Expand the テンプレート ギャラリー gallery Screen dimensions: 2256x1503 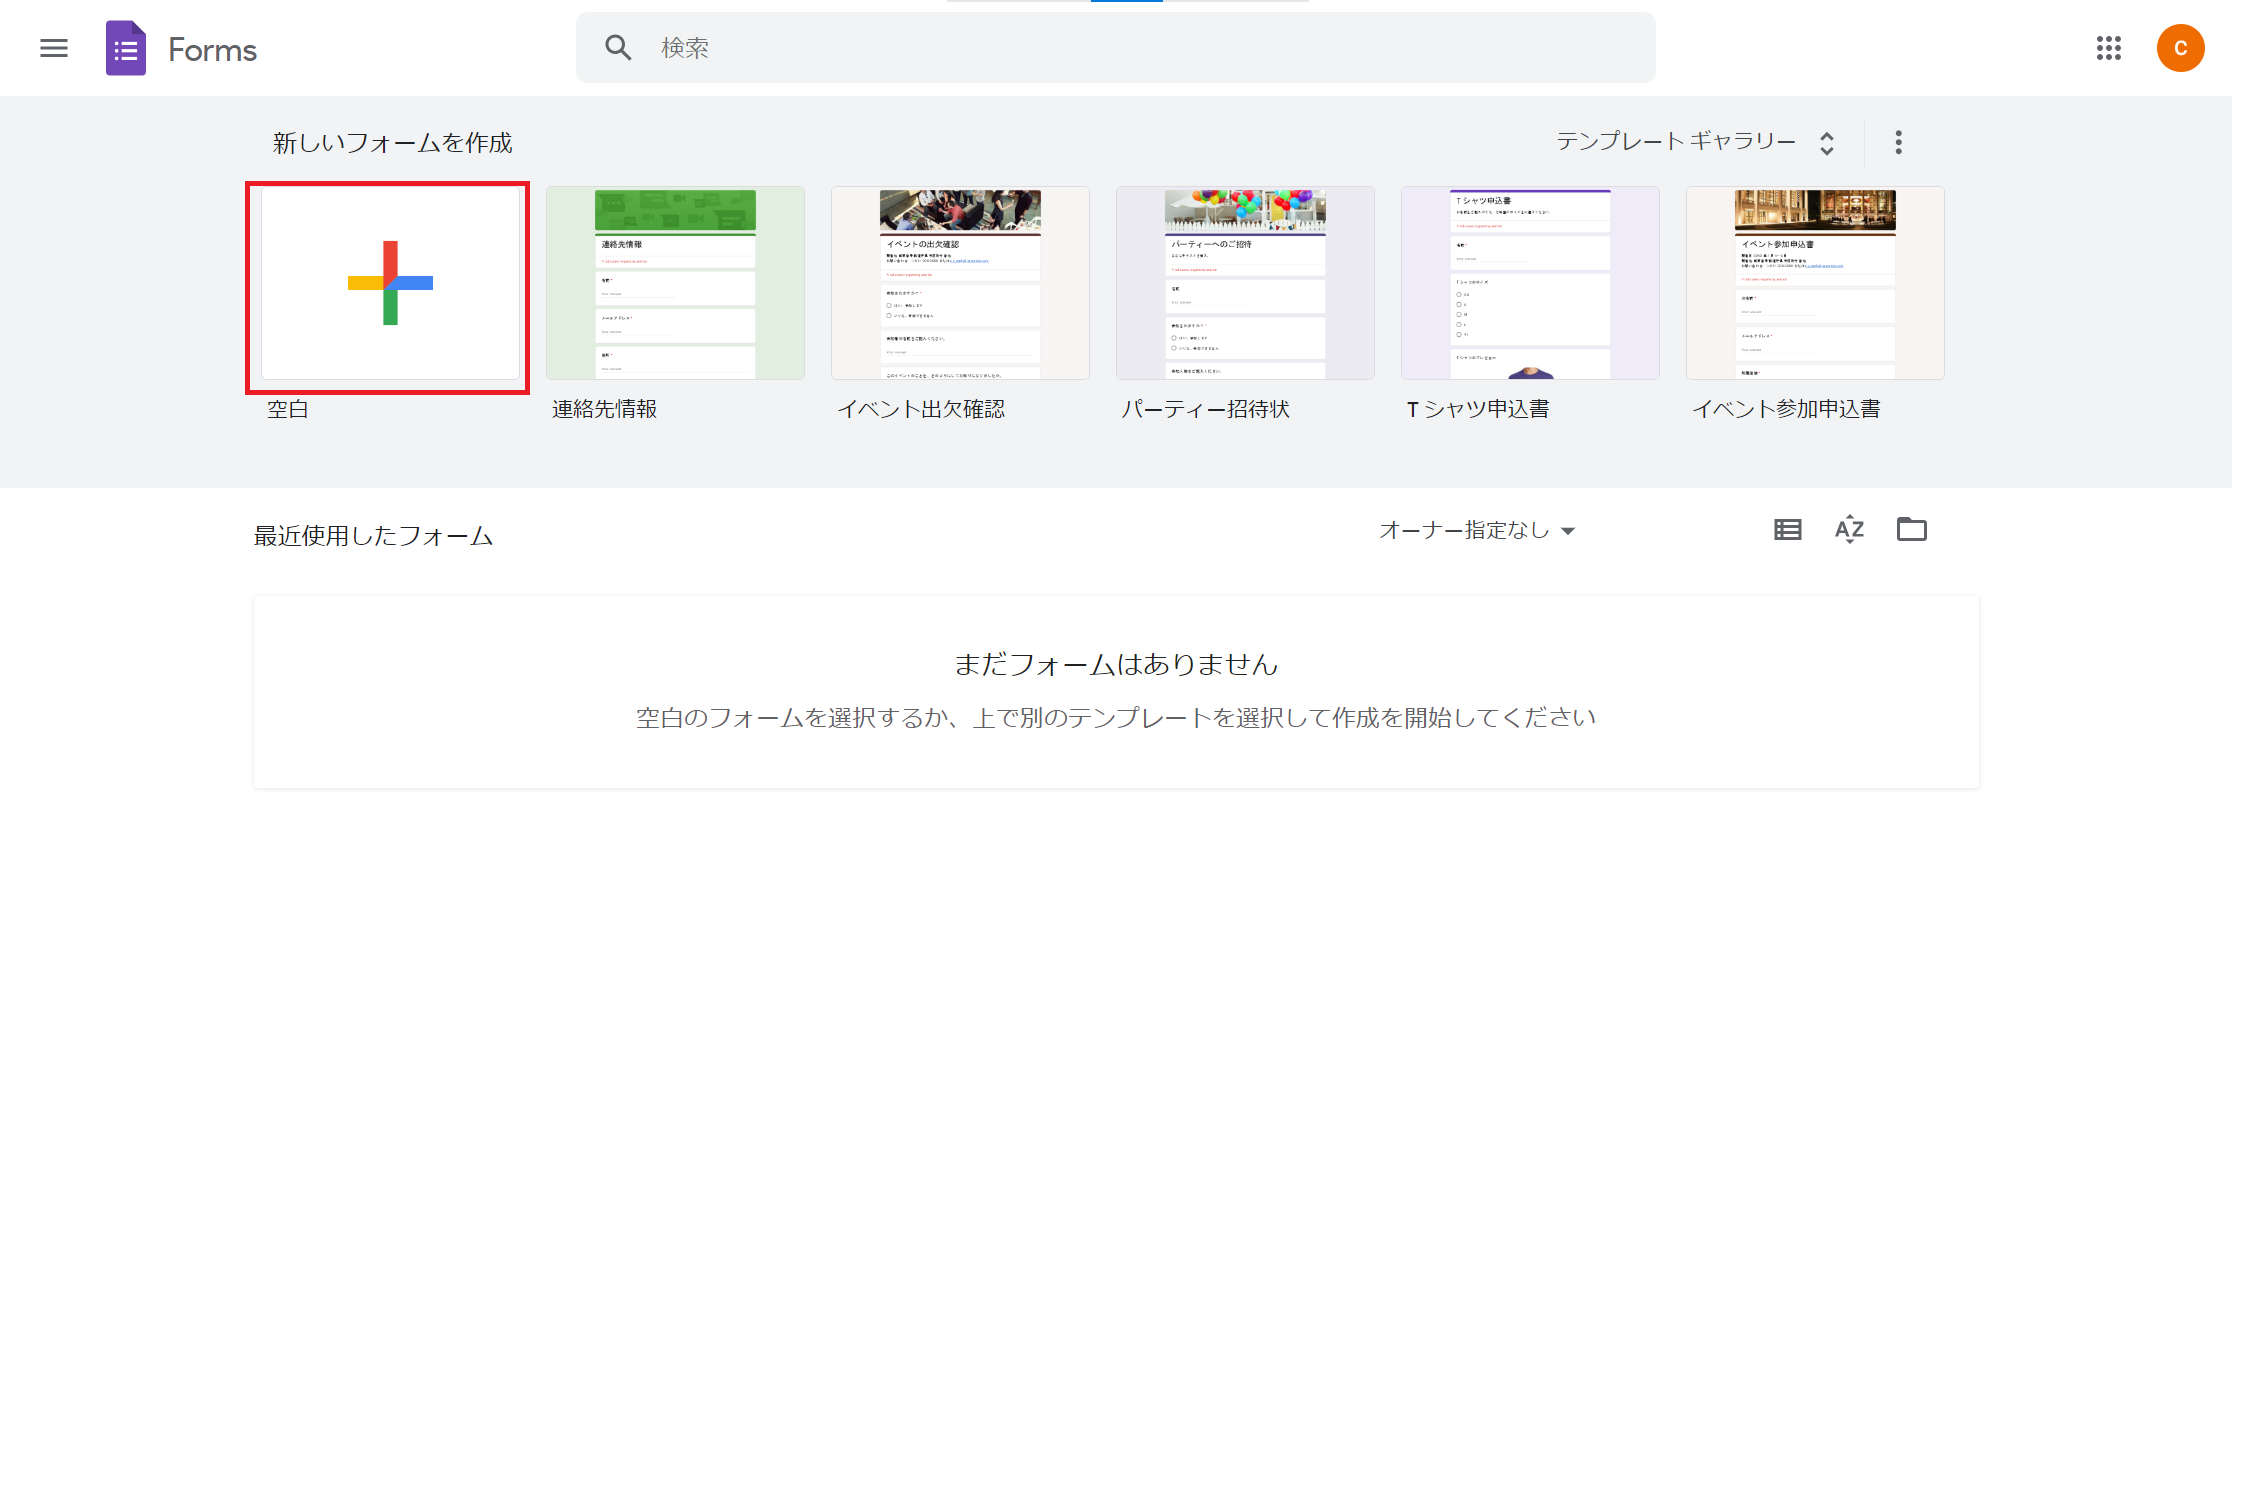click(x=1695, y=142)
